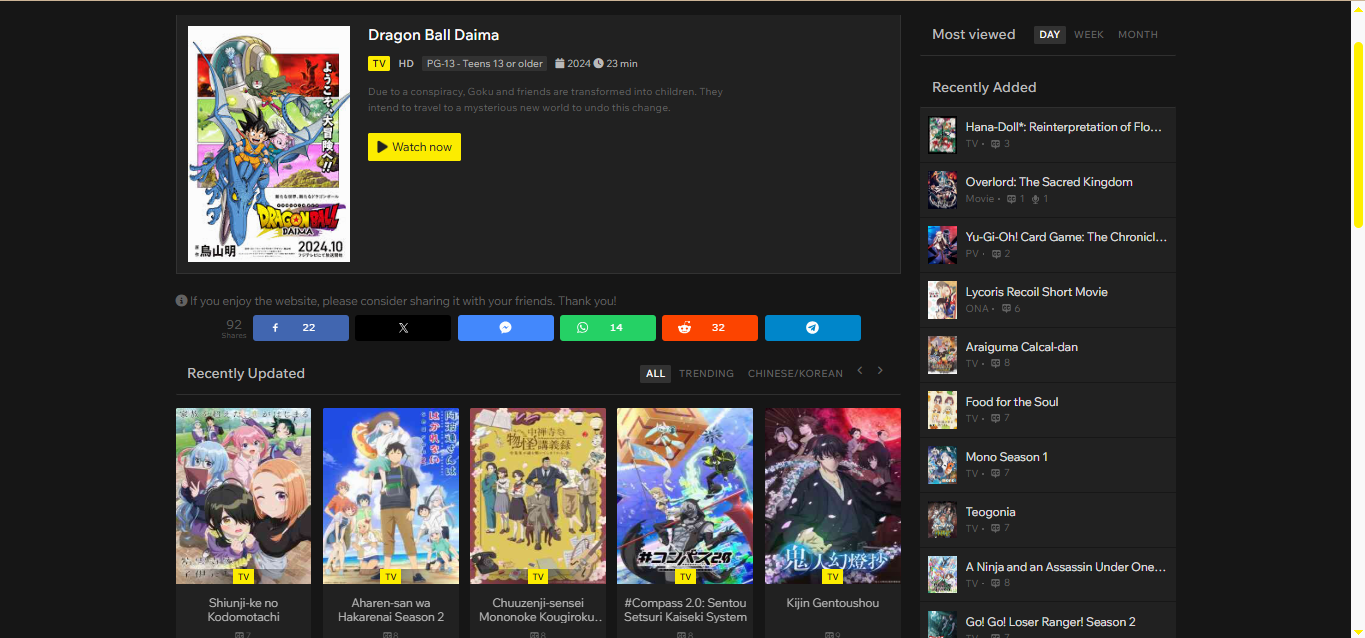
Task: Select the WEEK tab in Most viewed
Action: pos(1089,35)
